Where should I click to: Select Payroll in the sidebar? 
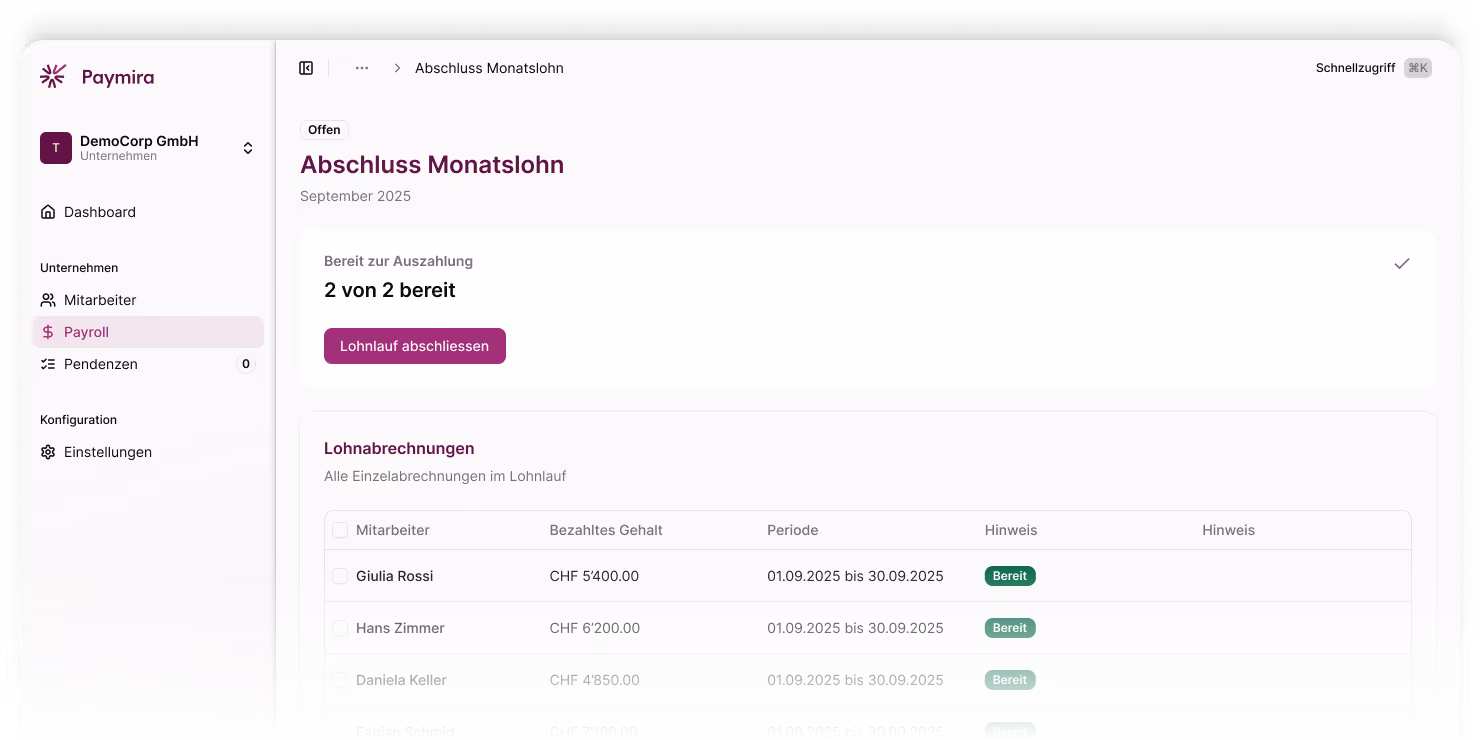pyautogui.click(x=148, y=332)
